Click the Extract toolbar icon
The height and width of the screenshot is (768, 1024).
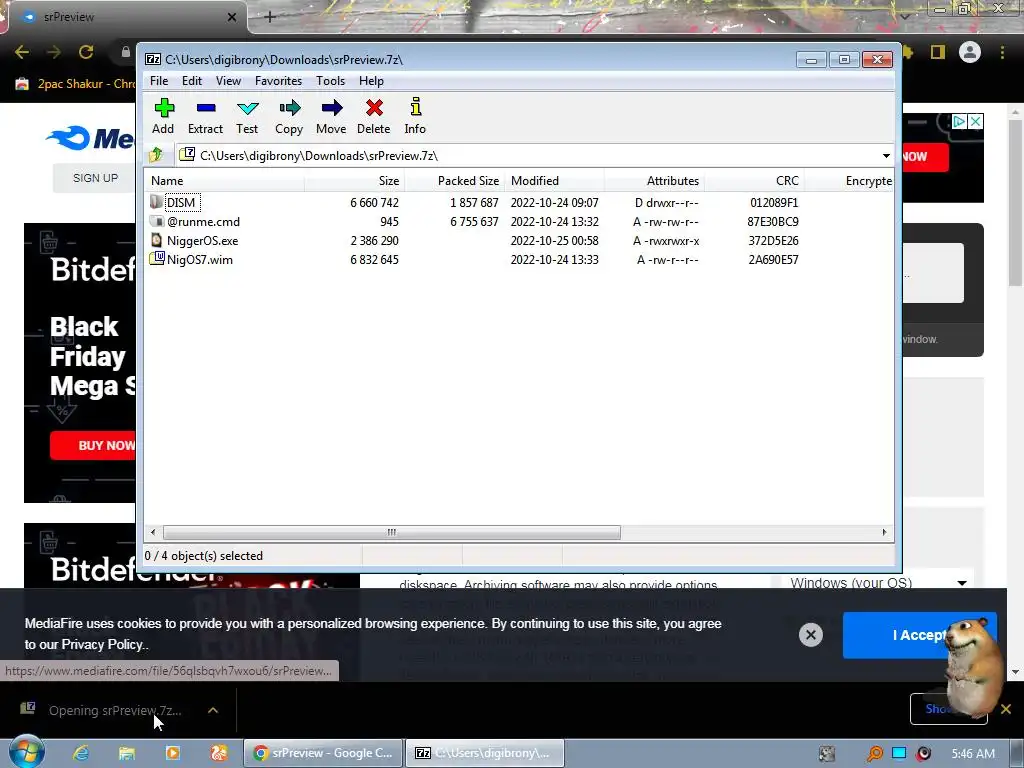click(206, 116)
